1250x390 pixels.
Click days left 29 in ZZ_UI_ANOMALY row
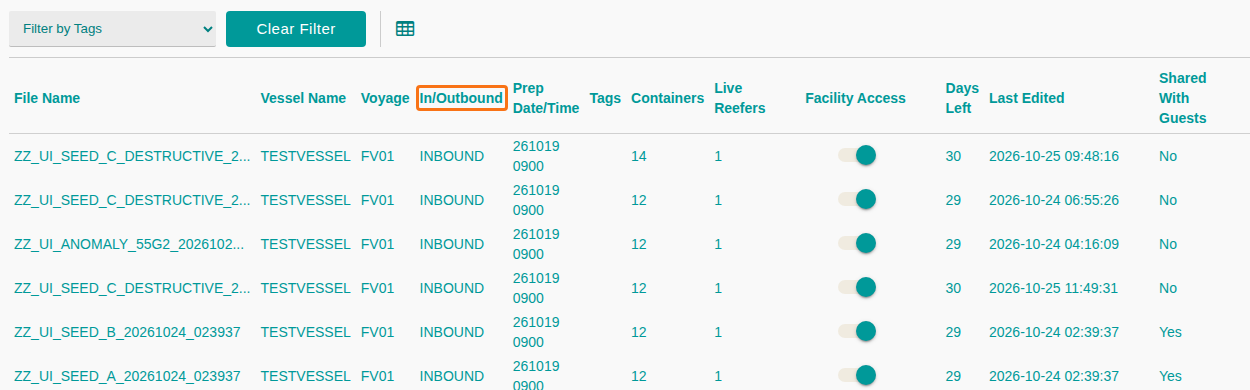[953, 244]
